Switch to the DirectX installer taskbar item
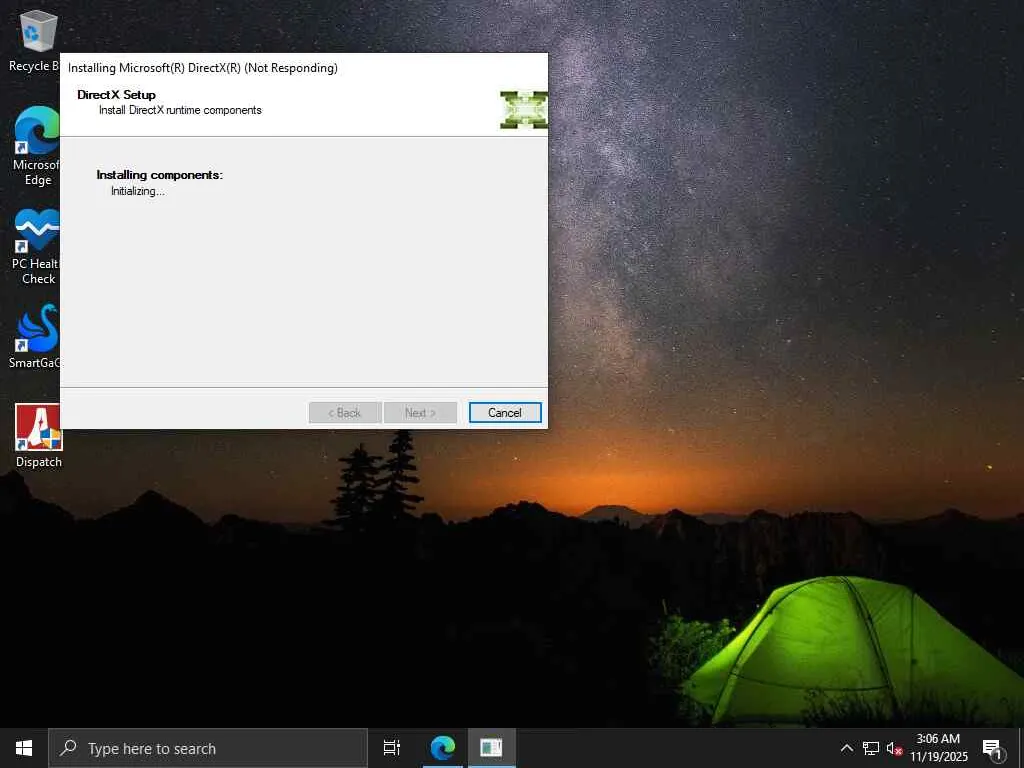1024x768 pixels. point(491,748)
